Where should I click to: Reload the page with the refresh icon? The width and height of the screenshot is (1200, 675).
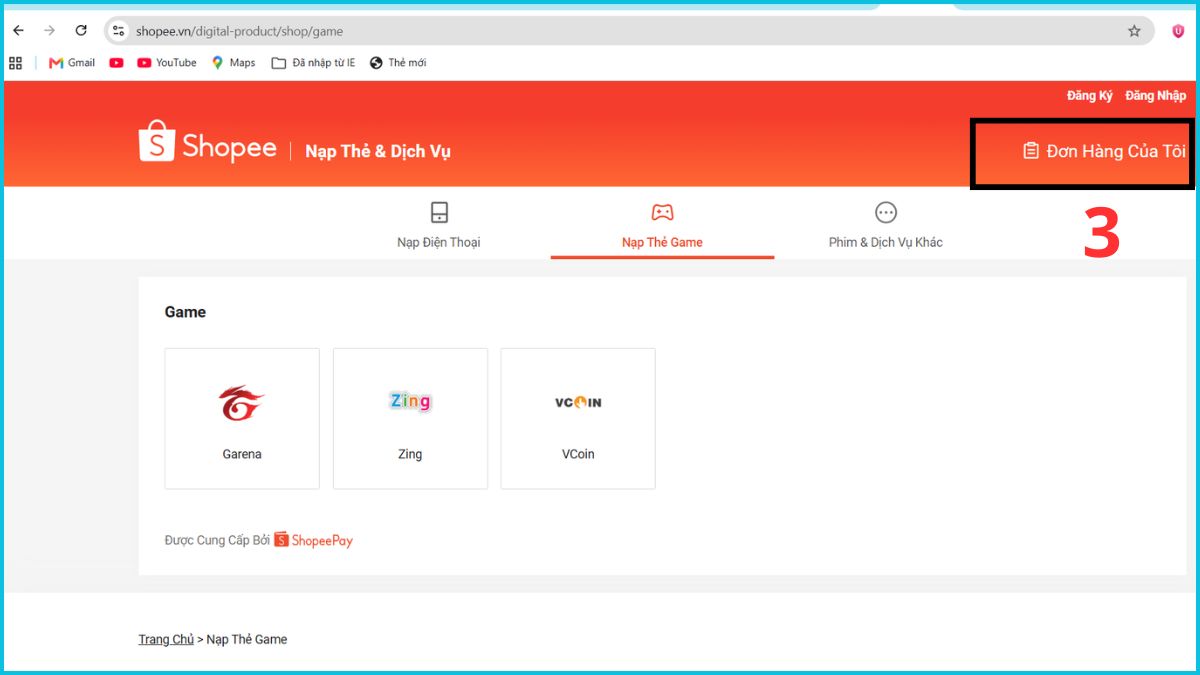coord(82,31)
